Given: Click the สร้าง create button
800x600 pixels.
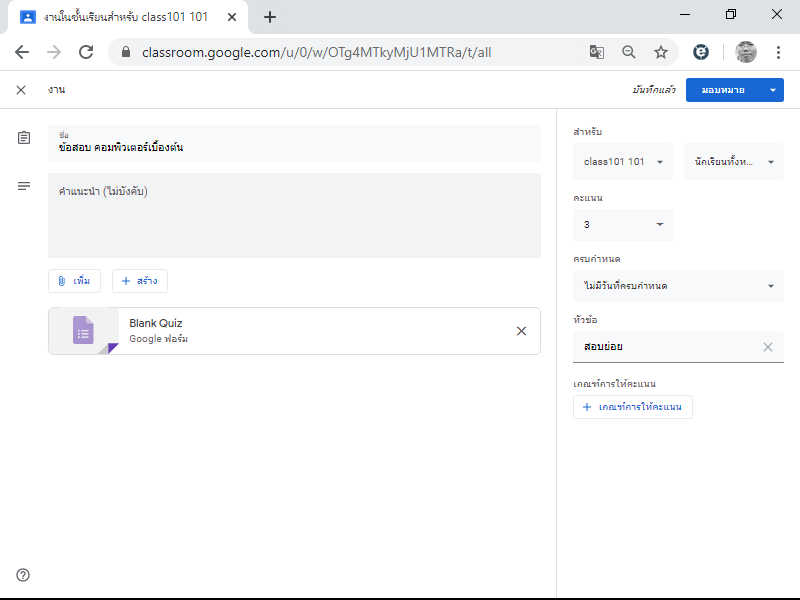Looking at the screenshot, I should point(140,281).
